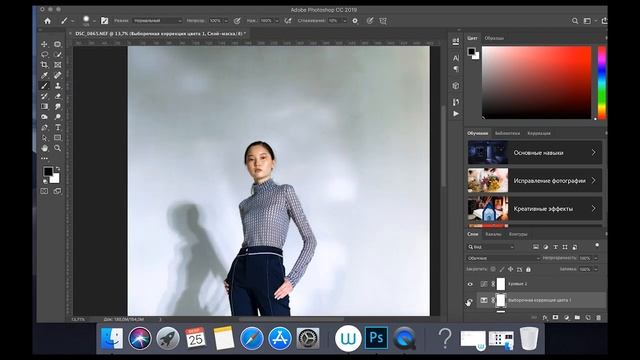The image size is (640, 360).
Task: Select the Brush tool in toolbox
Action: (44, 86)
